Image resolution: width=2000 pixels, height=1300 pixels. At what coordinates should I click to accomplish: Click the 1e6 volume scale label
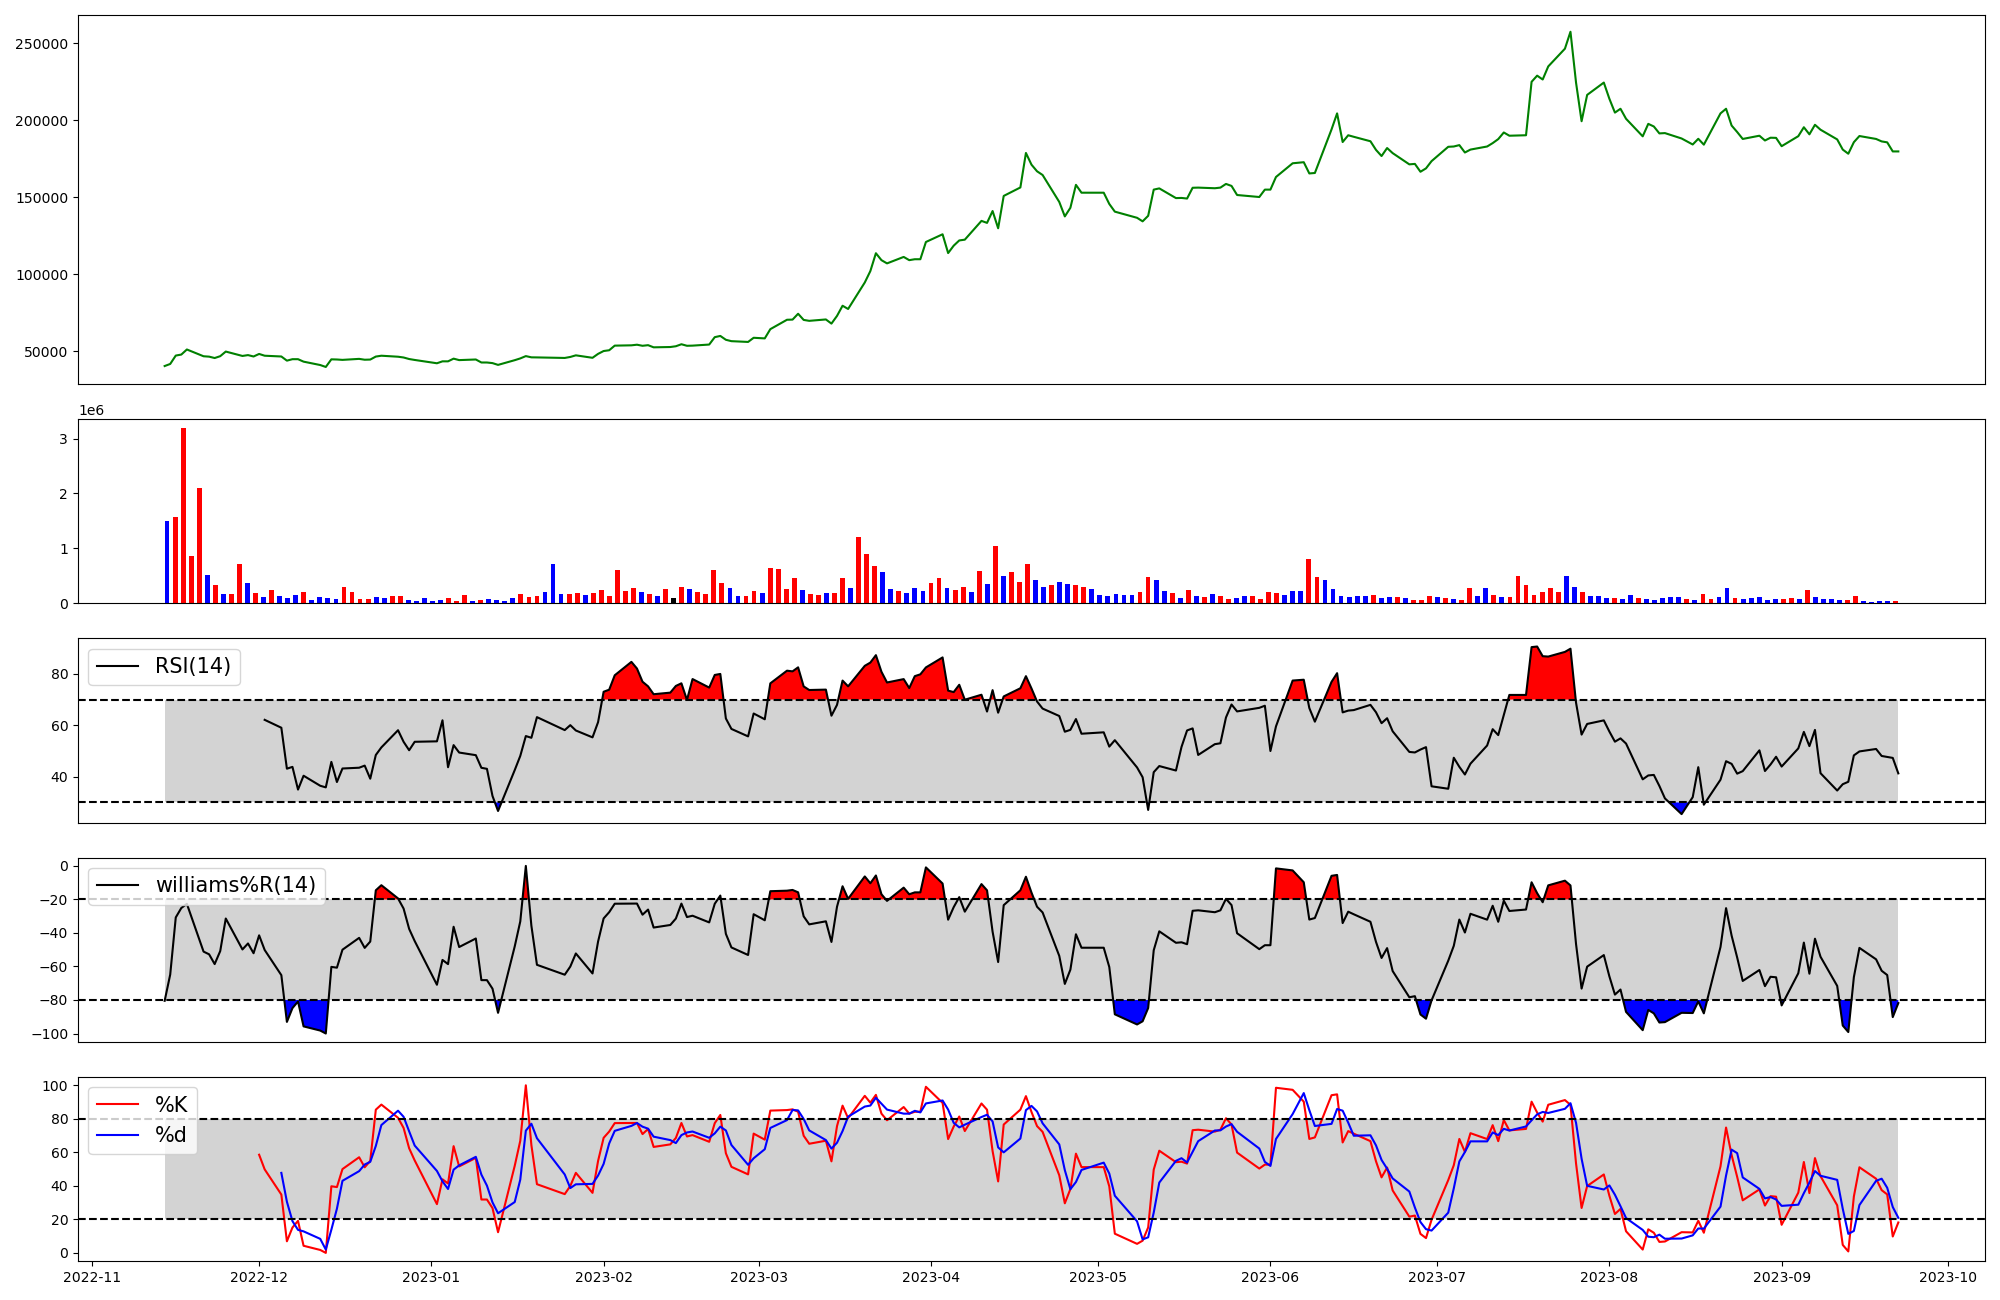[x=91, y=411]
